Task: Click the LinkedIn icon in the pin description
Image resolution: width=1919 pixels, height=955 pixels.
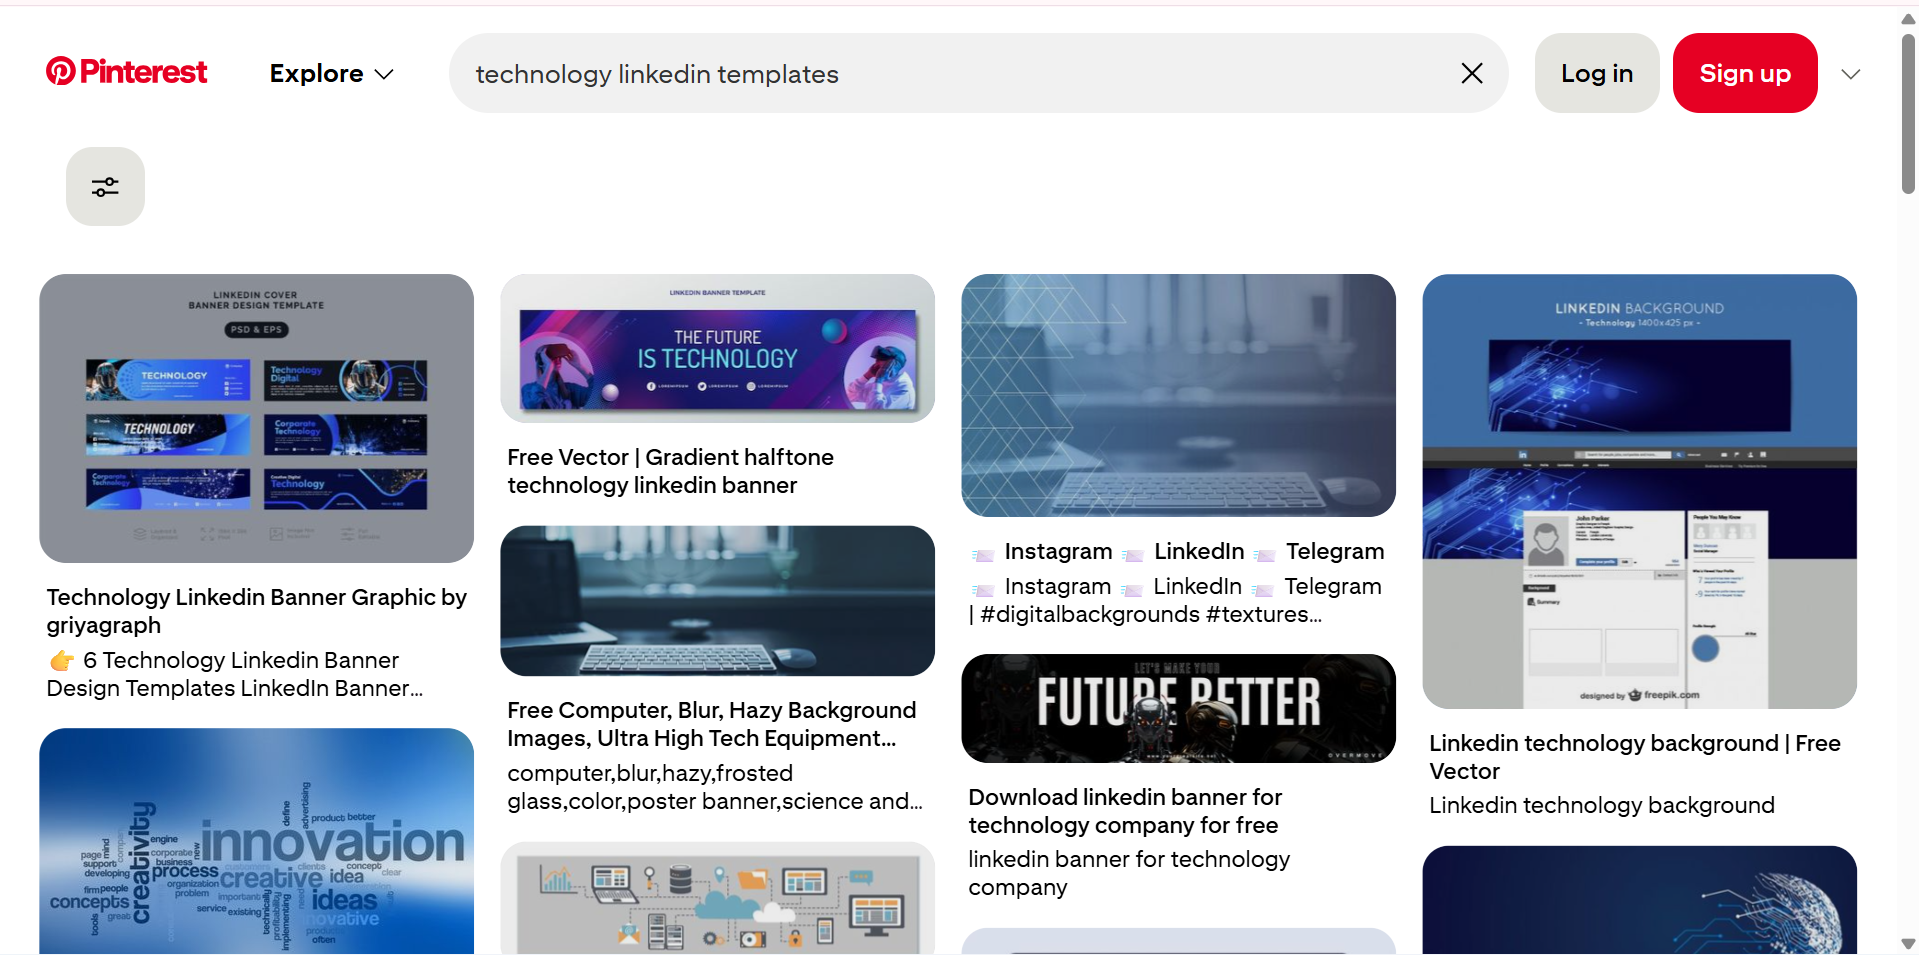Action: (x=1133, y=551)
